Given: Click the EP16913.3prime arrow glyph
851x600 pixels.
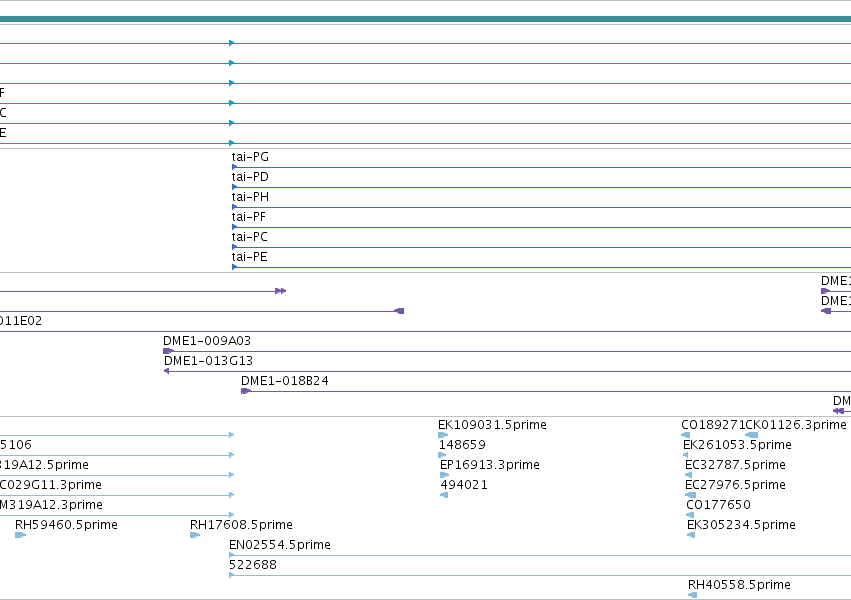Looking at the screenshot, I should pyautogui.click(x=444, y=475).
